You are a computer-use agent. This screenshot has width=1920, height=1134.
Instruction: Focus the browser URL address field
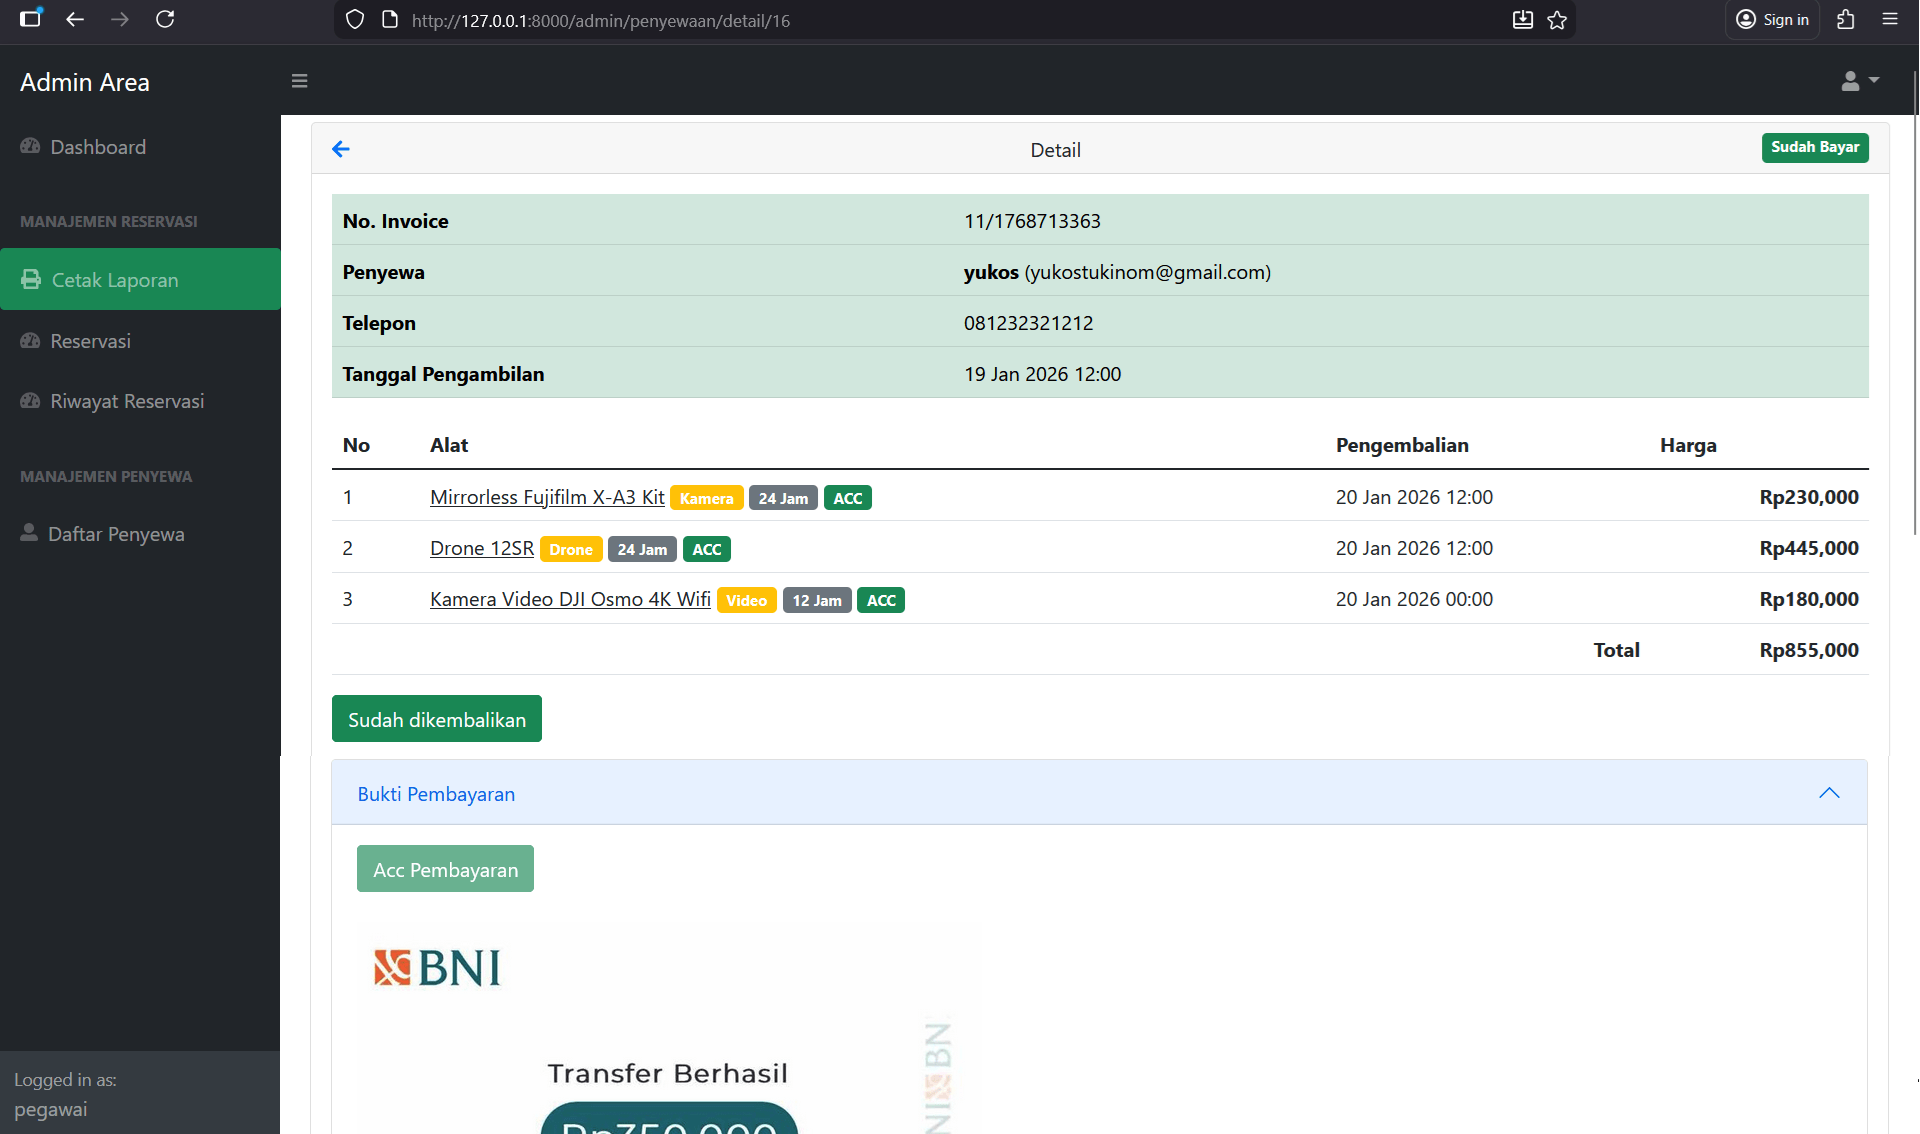pyautogui.click(x=955, y=20)
